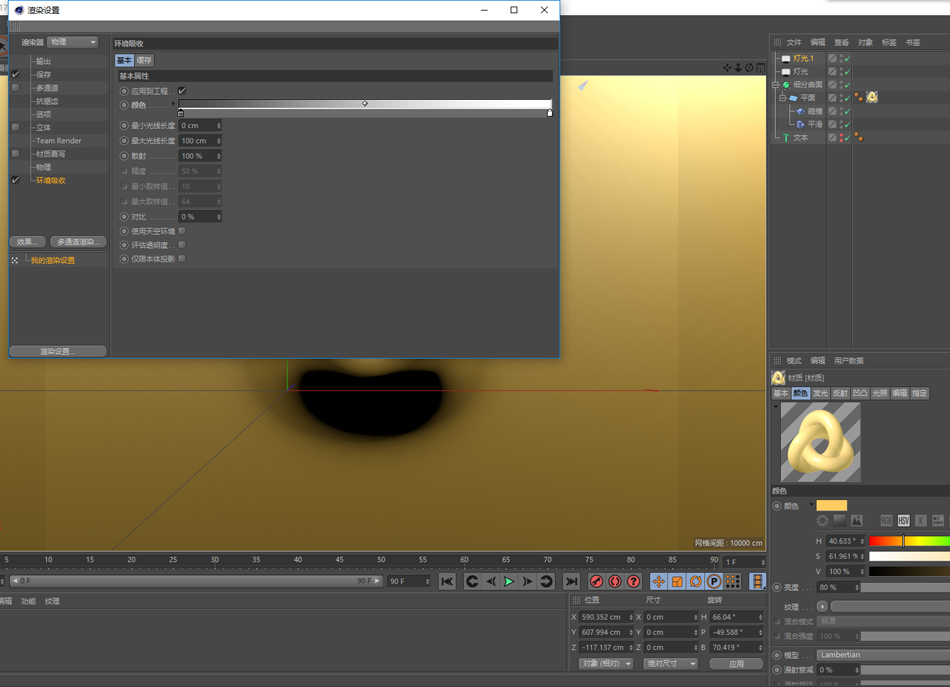Click the 应用 apply button
The image size is (950, 687).
tap(736, 663)
